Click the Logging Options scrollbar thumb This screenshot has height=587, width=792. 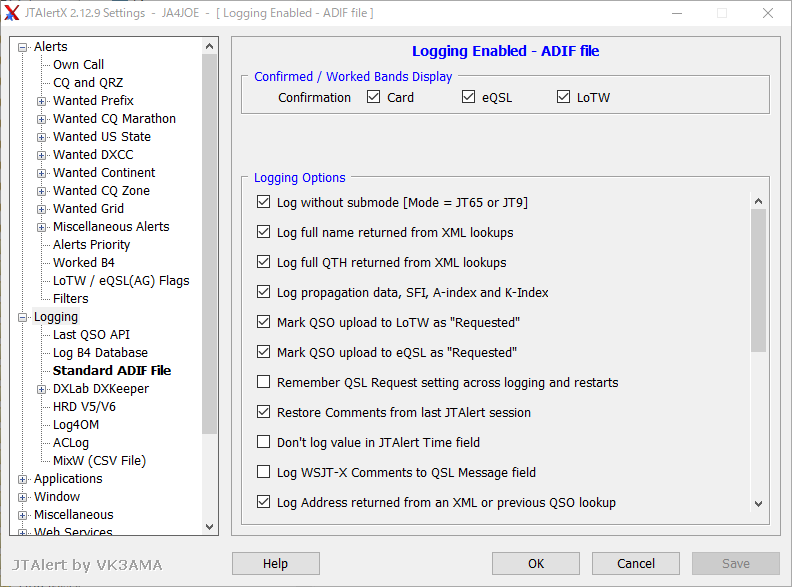click(758, 280)
